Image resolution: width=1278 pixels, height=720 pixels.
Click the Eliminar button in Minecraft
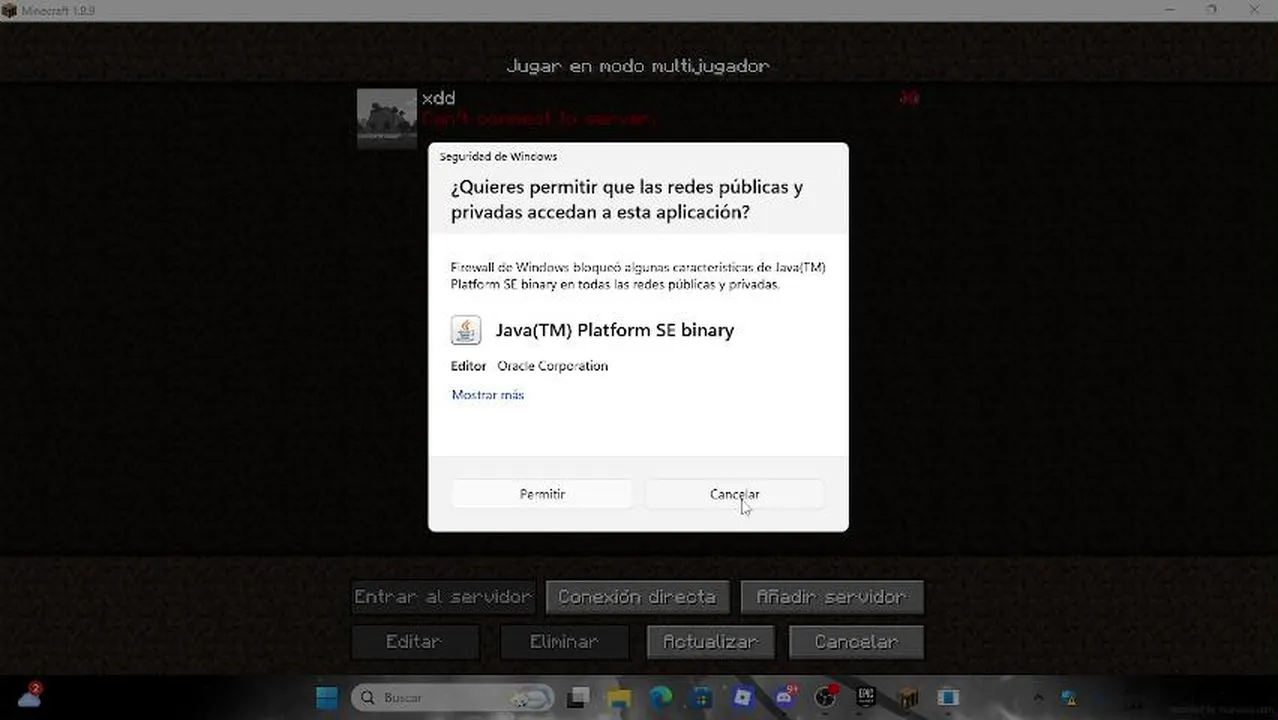coord(564,642)
